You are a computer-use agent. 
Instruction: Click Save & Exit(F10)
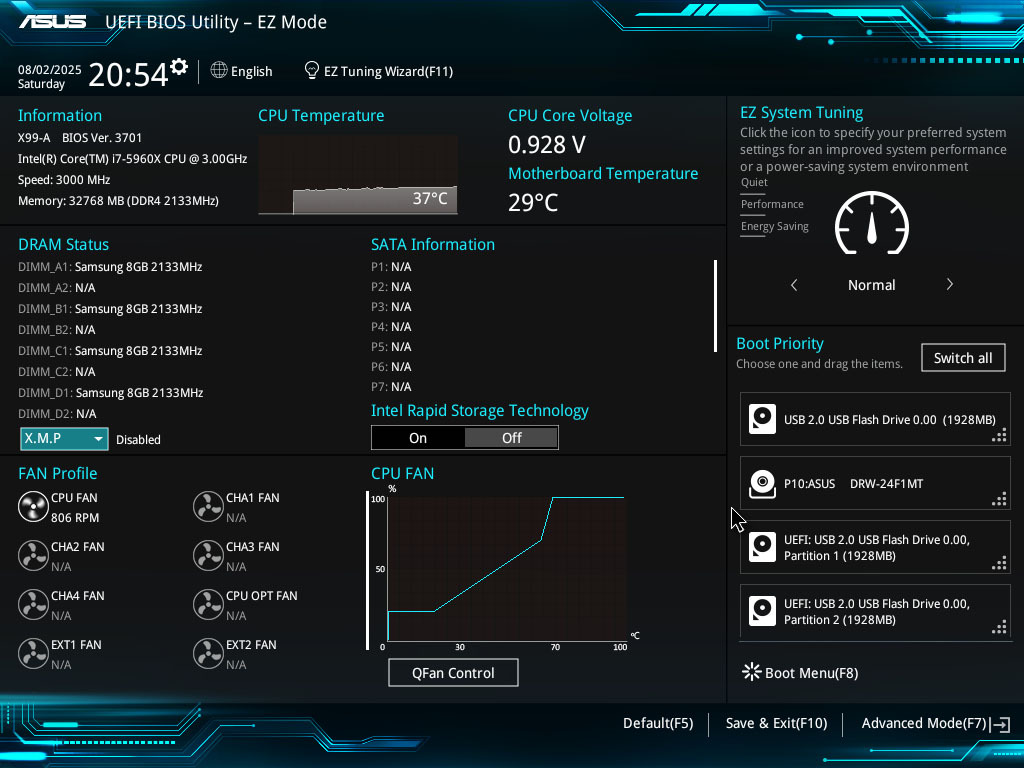[x=776, y=724]
